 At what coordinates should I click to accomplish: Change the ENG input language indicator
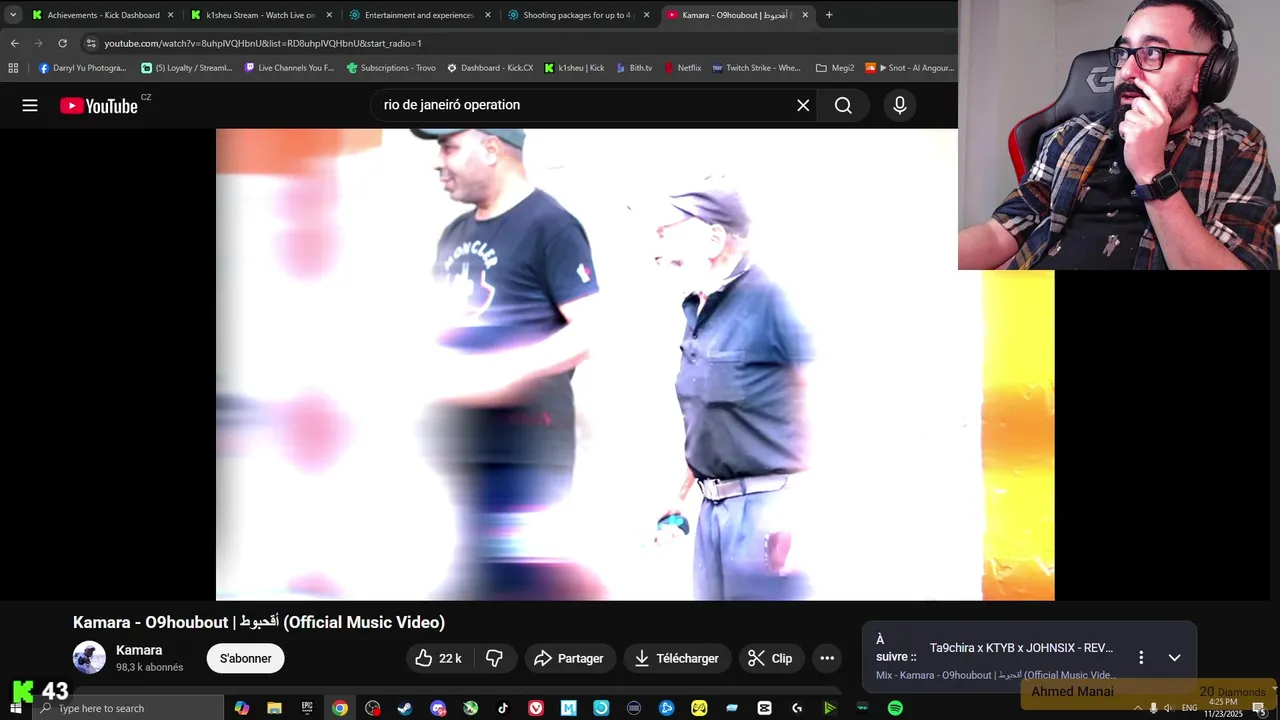coord(1190,708)
